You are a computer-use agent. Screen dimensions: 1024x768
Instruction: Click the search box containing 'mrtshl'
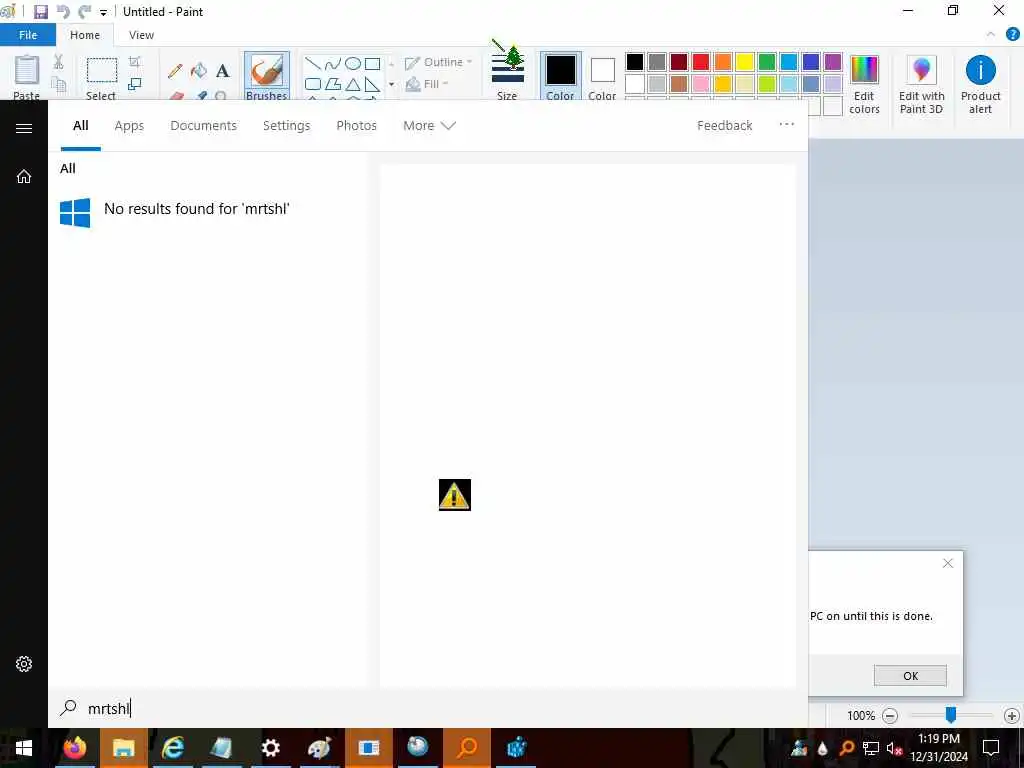click(x=428, y=708)
